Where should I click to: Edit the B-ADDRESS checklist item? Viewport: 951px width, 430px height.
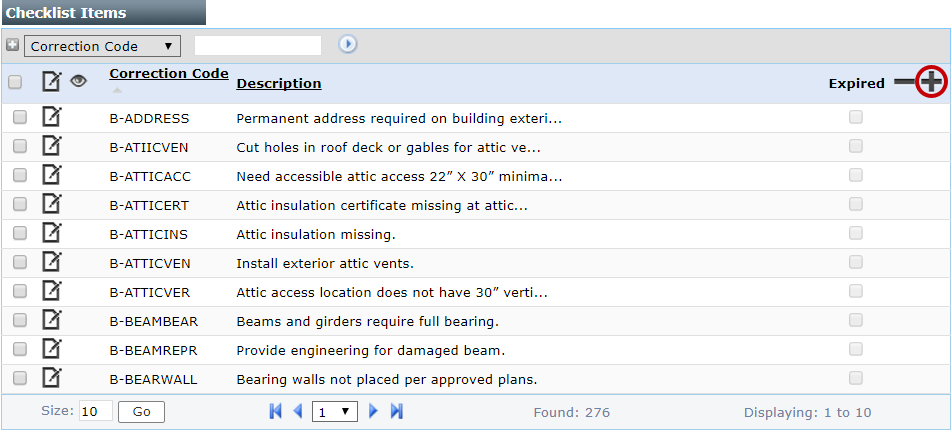51,118
